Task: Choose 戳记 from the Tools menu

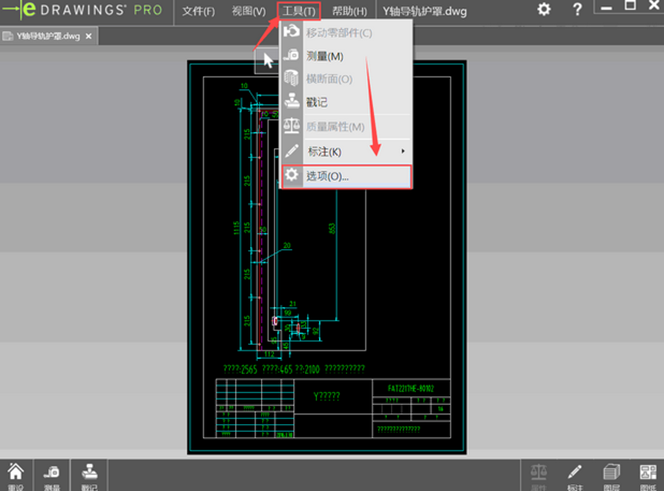Action: 316,102
